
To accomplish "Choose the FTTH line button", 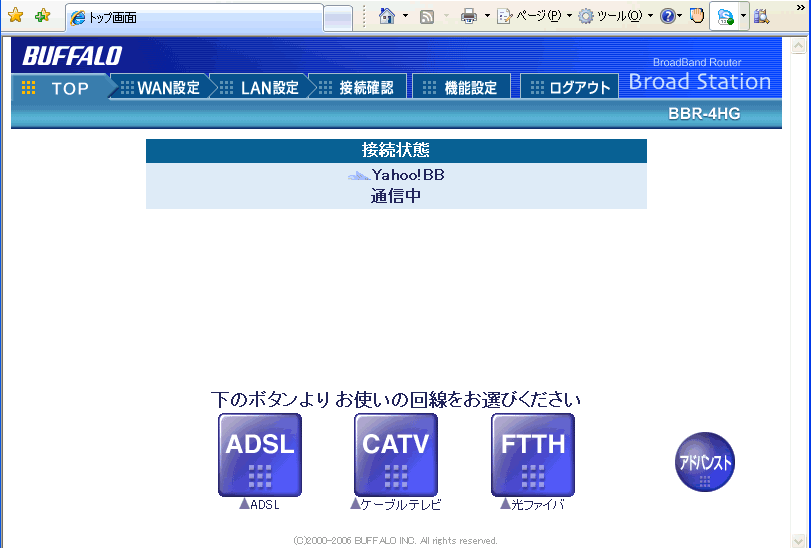I will [x=533, y=455].
